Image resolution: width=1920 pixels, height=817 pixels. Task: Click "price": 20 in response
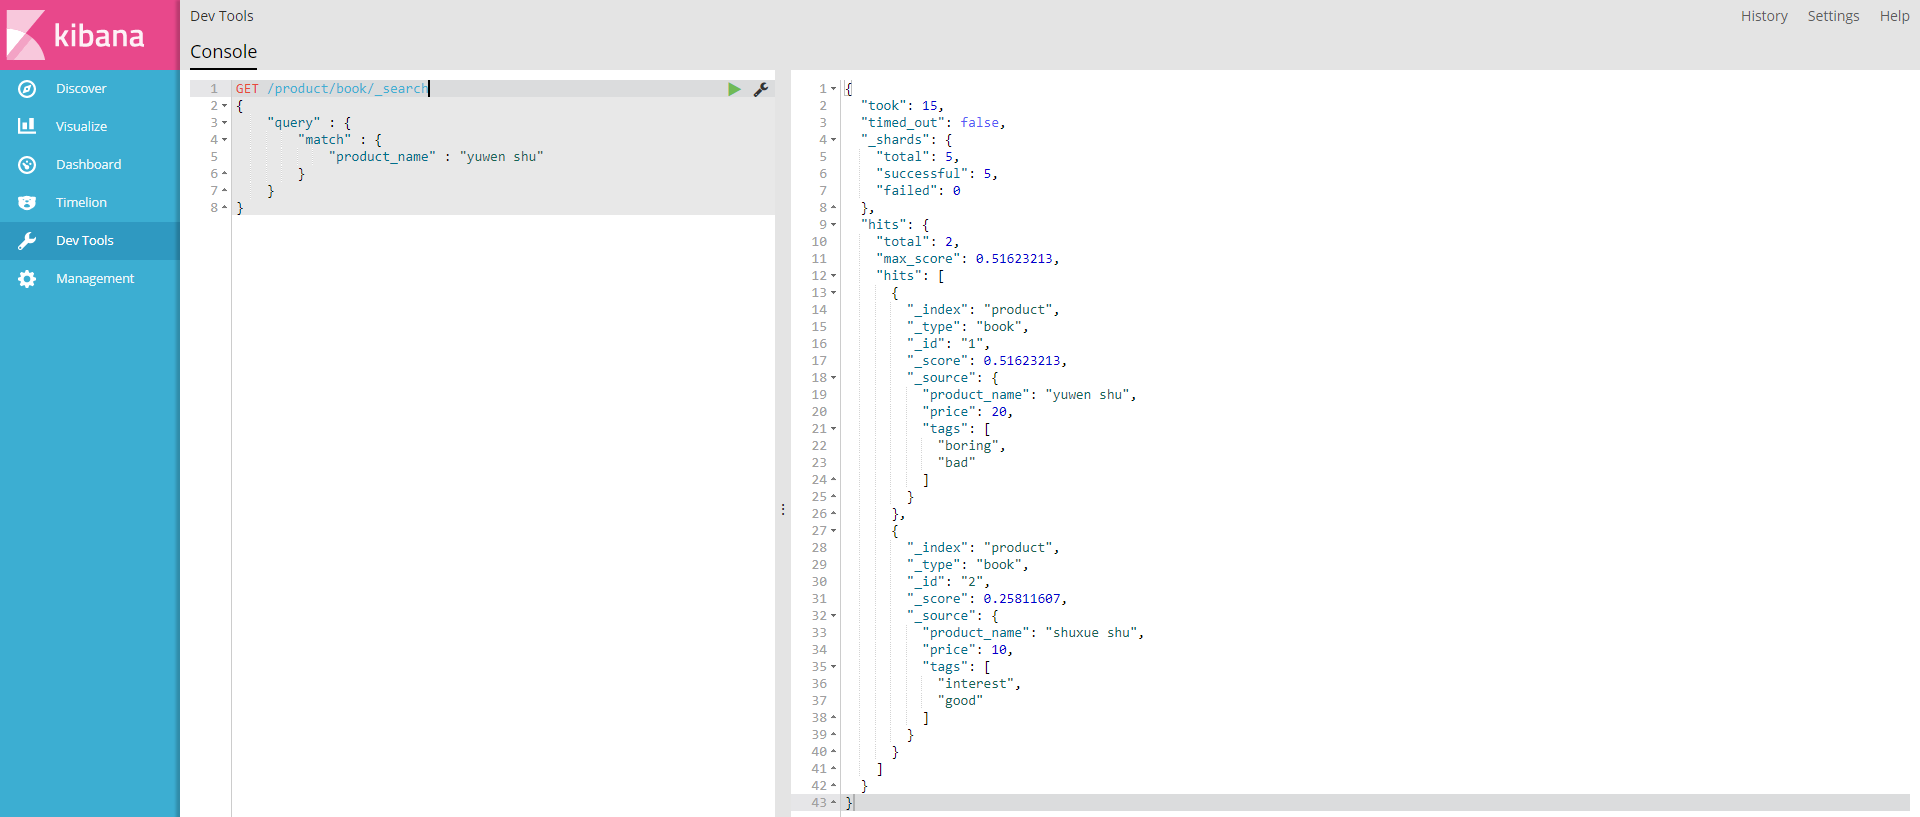[967, 412]
